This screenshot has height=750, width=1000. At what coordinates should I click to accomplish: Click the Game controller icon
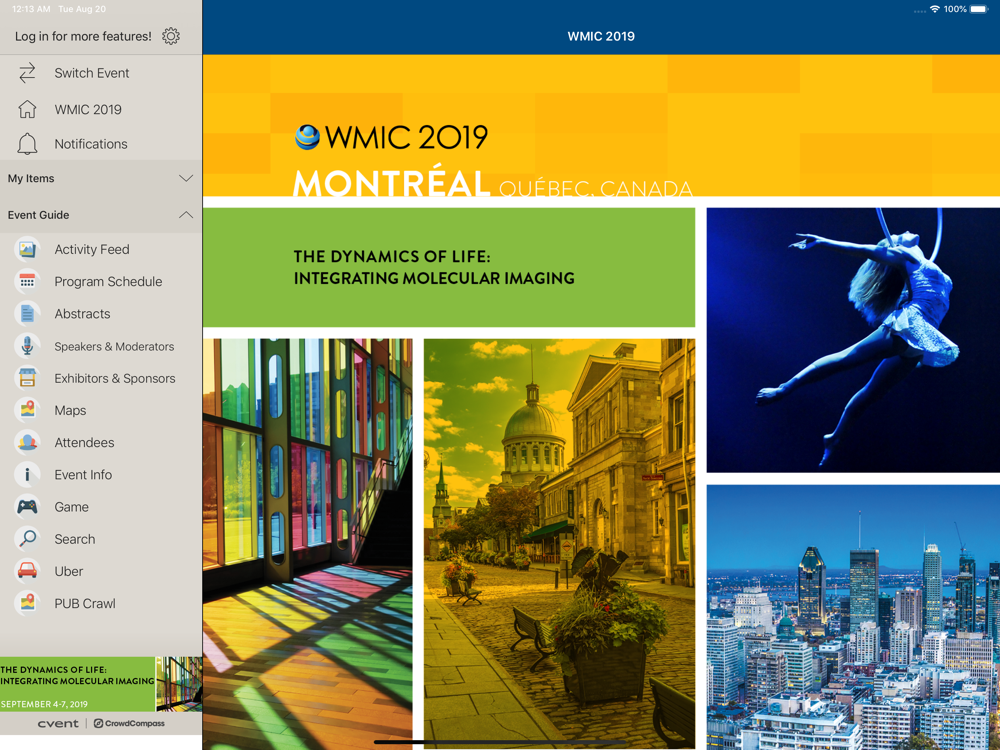pos(27,507)
